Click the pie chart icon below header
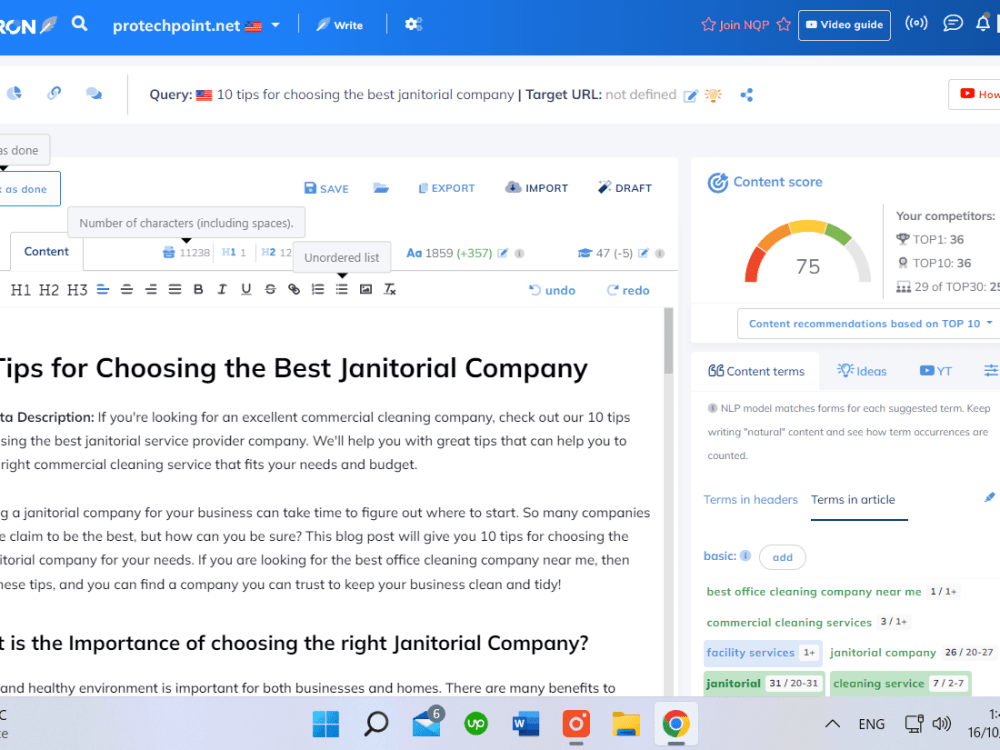The height and width of the screenshot is (750, 1000). [14, 93]
